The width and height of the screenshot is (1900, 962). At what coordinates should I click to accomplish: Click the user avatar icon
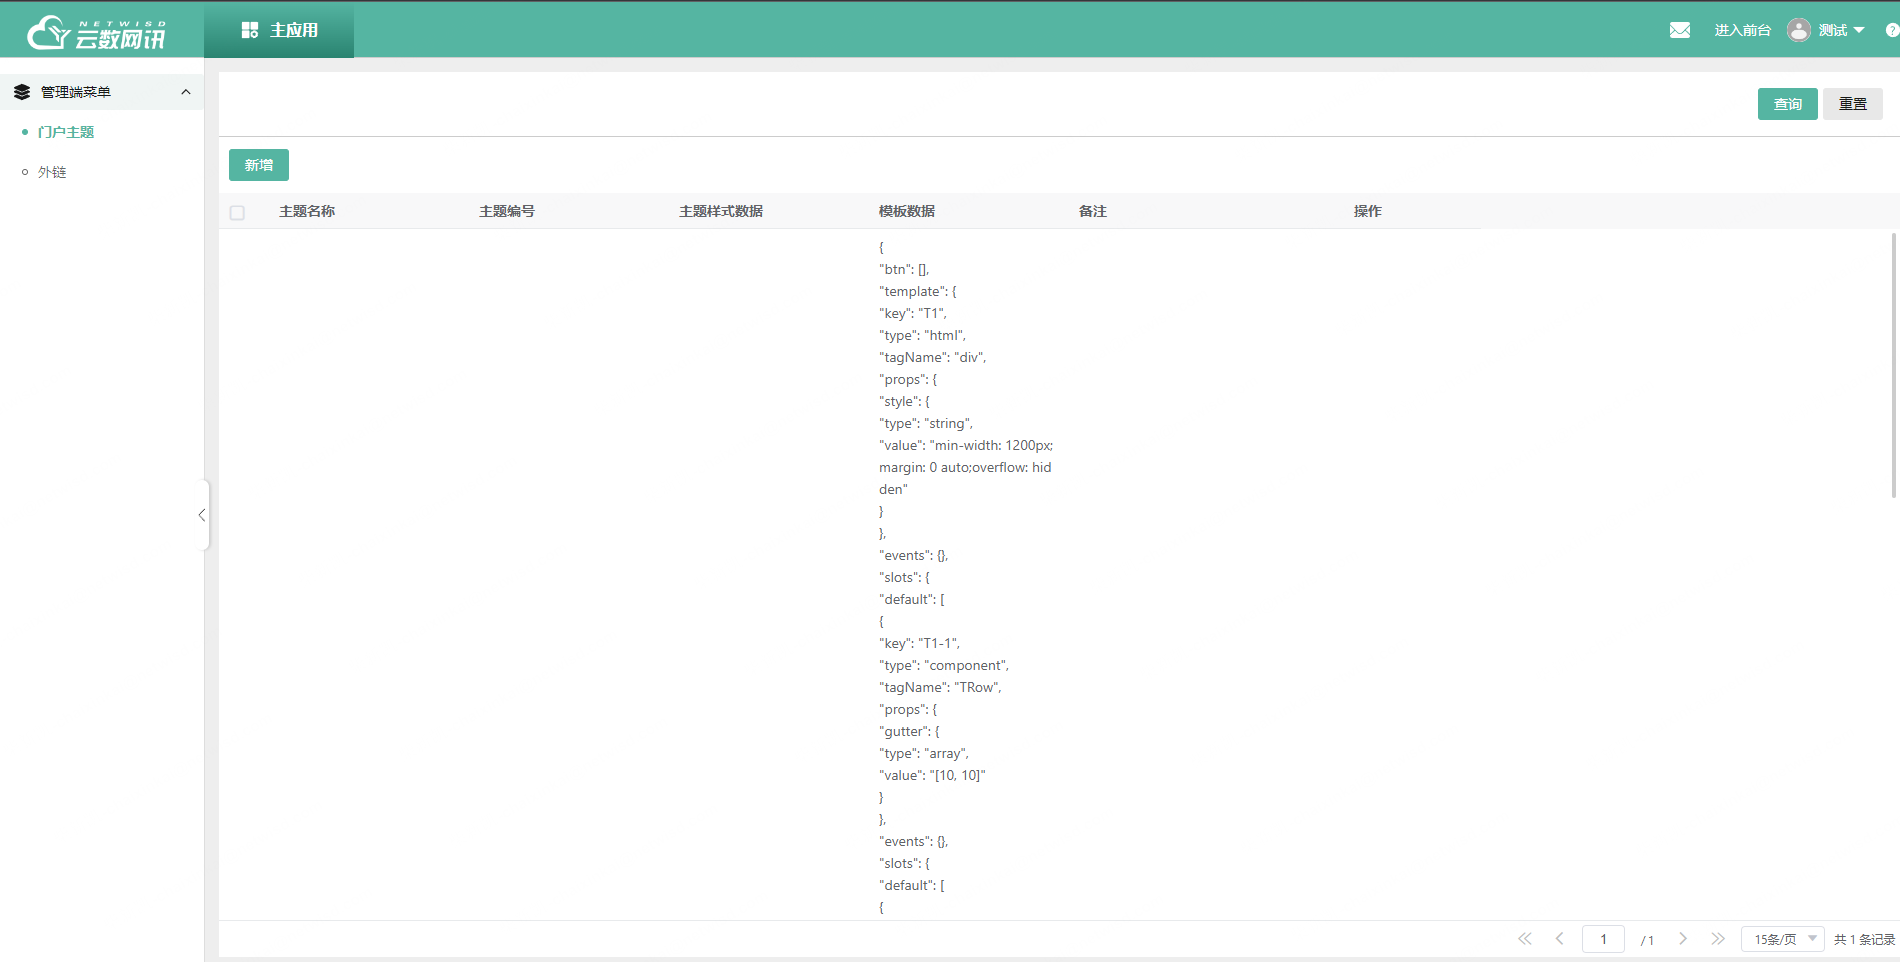click(1798, 30)
